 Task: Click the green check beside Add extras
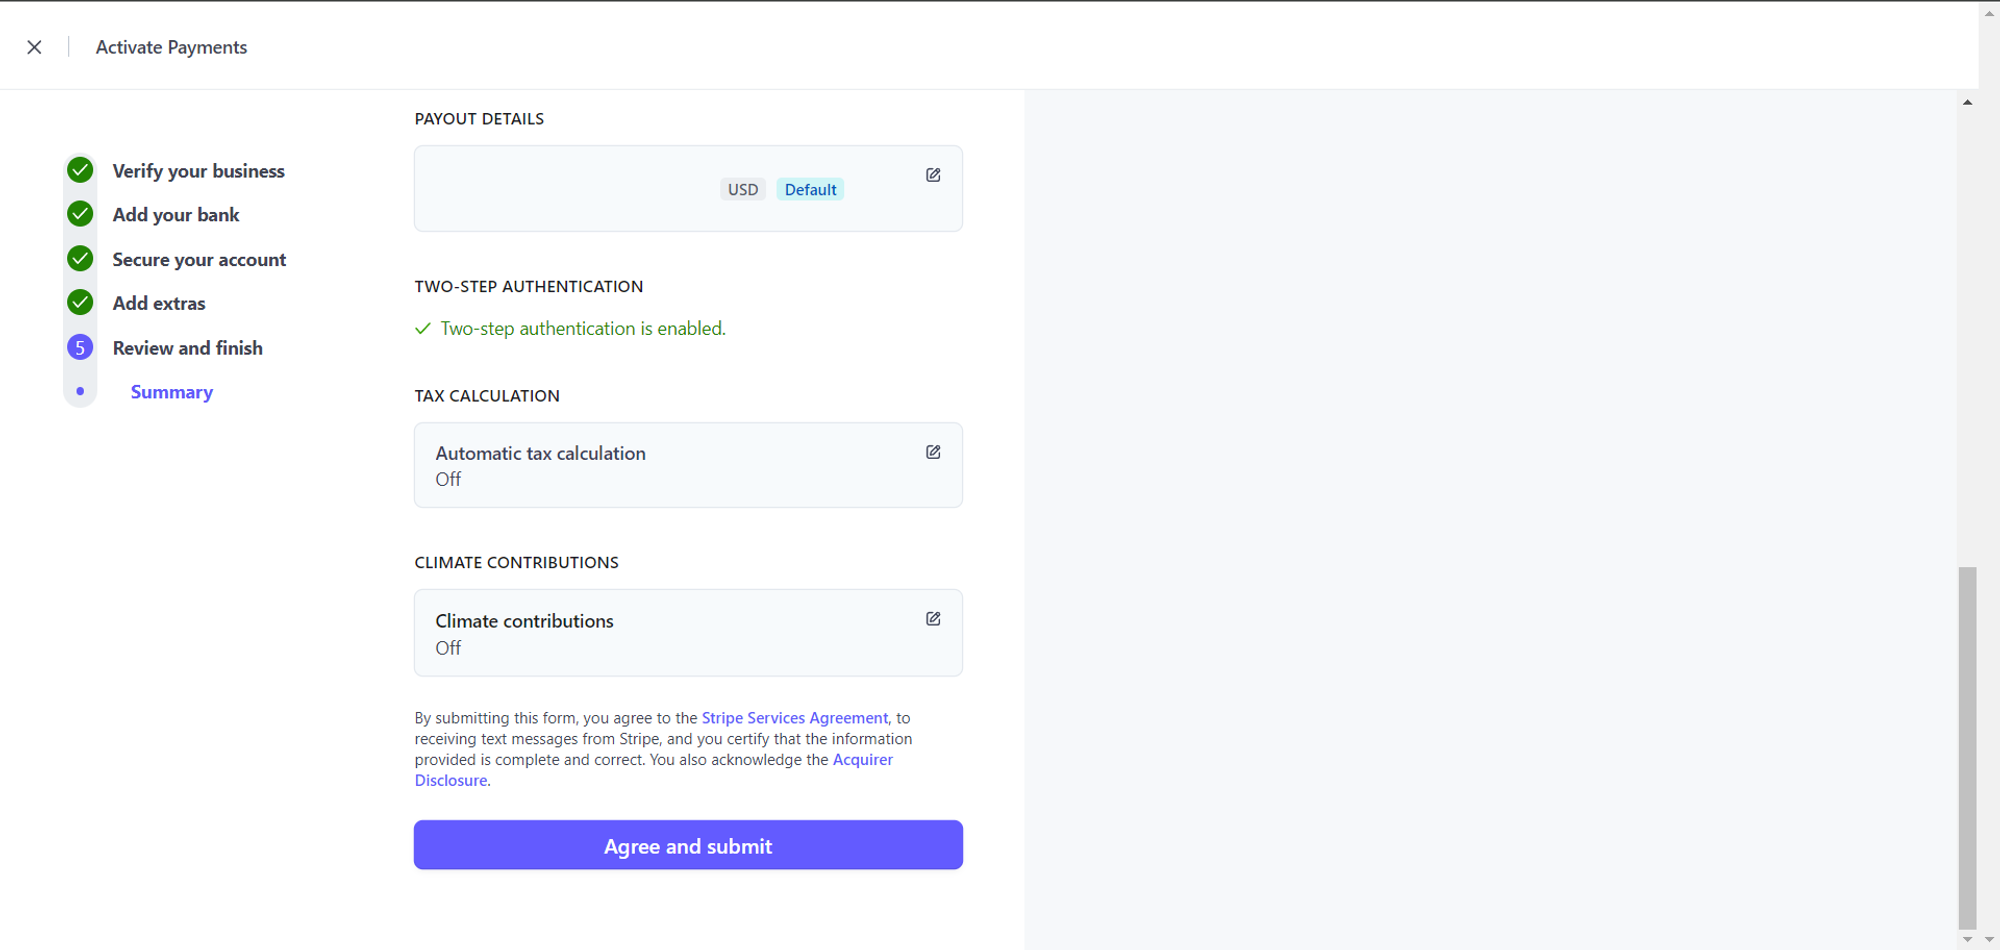coord(80,302)
